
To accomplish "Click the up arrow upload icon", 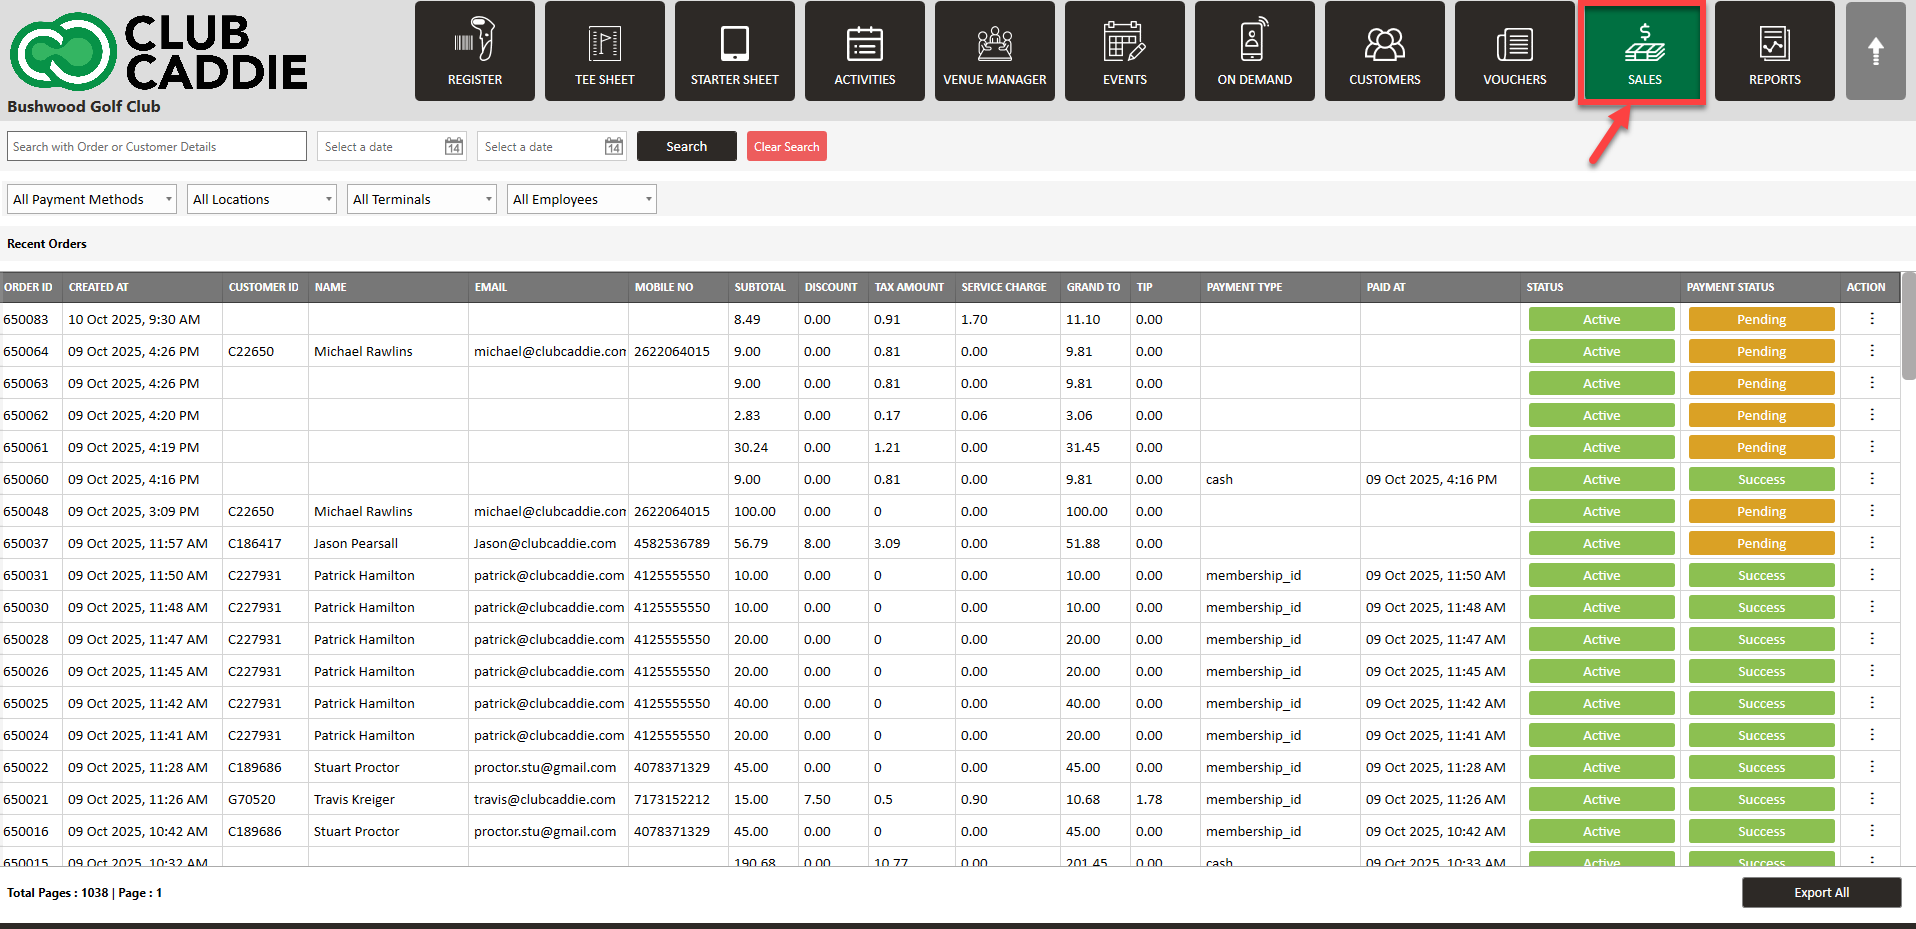I will [1875, 52].
